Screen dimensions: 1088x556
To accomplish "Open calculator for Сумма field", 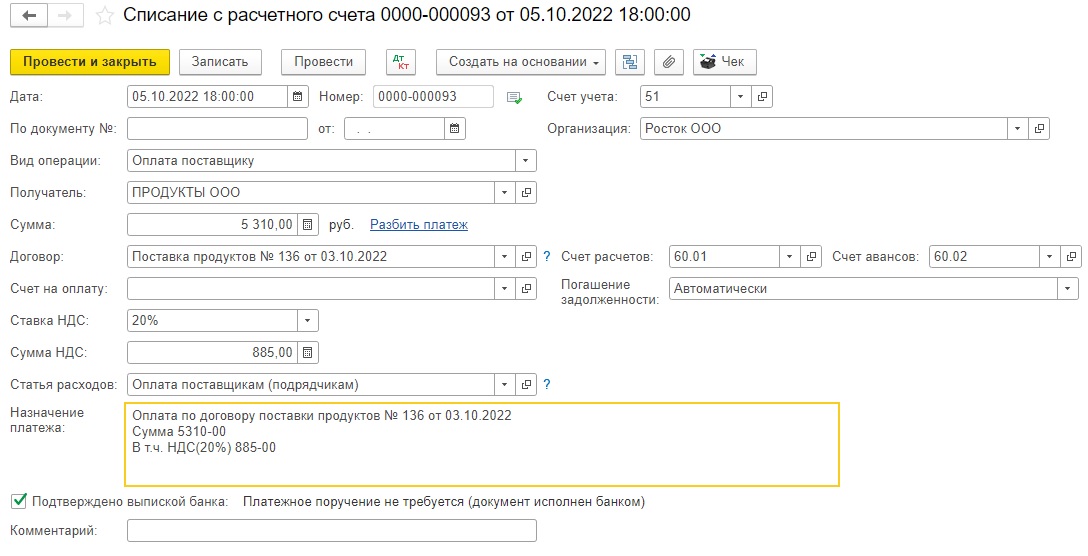I will [x=308, y=224].
